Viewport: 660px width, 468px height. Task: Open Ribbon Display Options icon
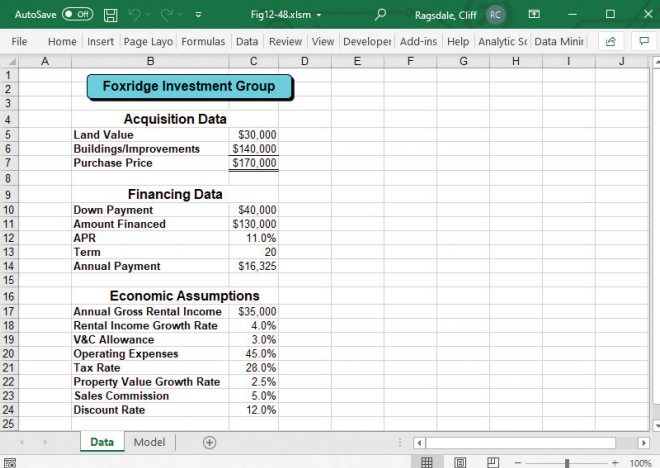click(x=534, y=14)
